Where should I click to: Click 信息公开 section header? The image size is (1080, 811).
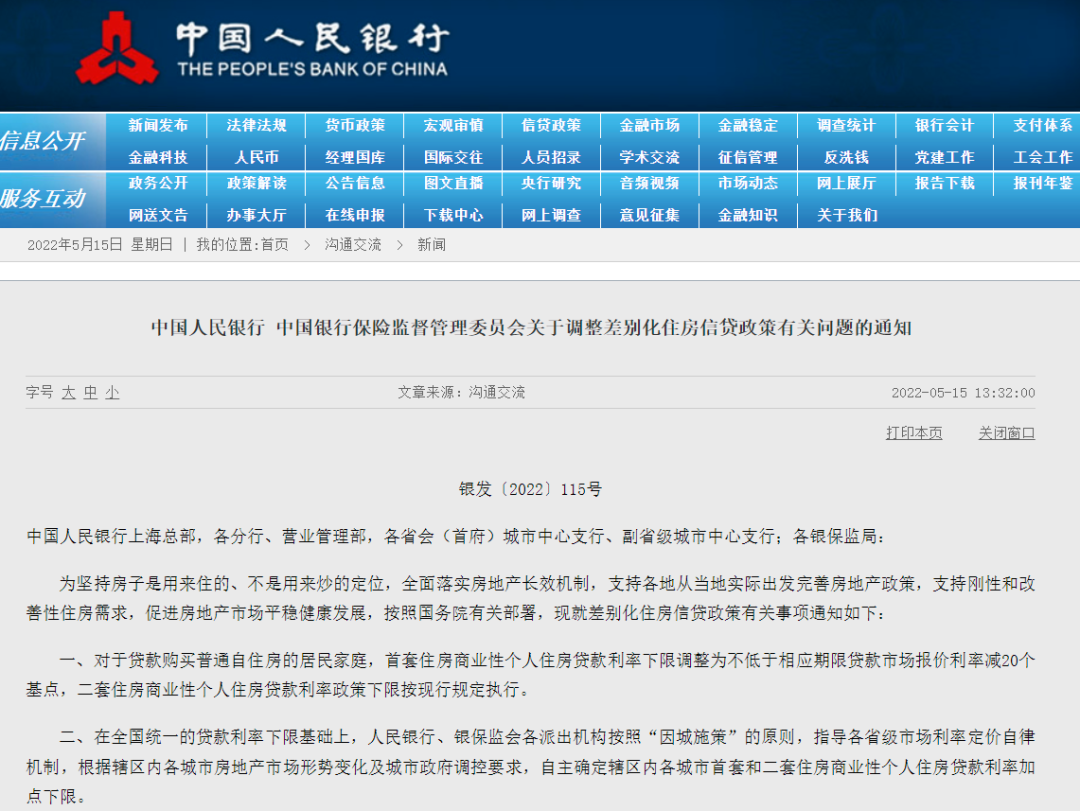pos(43,141)
